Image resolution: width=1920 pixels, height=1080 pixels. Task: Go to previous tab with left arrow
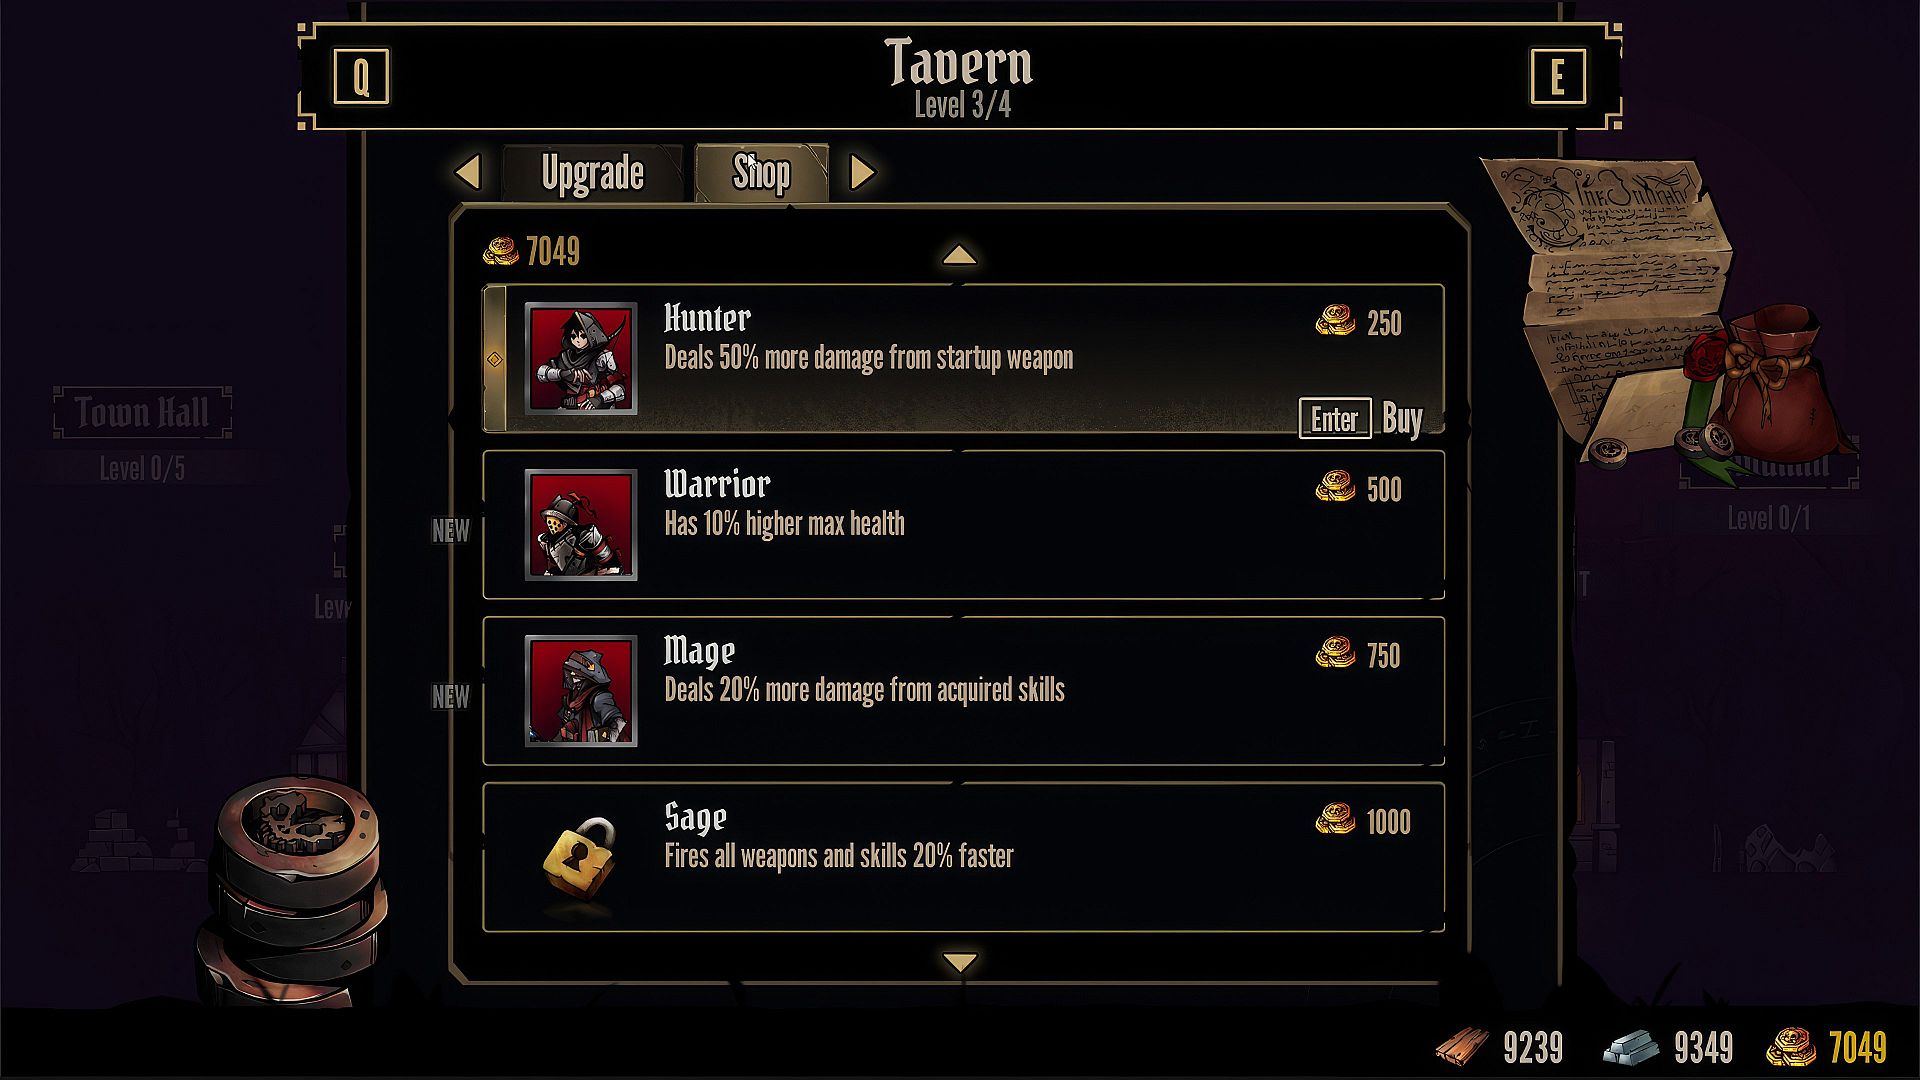[x=468, y=172]
